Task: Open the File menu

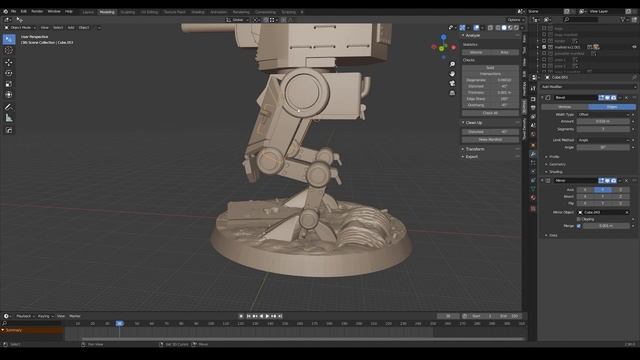Action: click(x=13, y=11)
